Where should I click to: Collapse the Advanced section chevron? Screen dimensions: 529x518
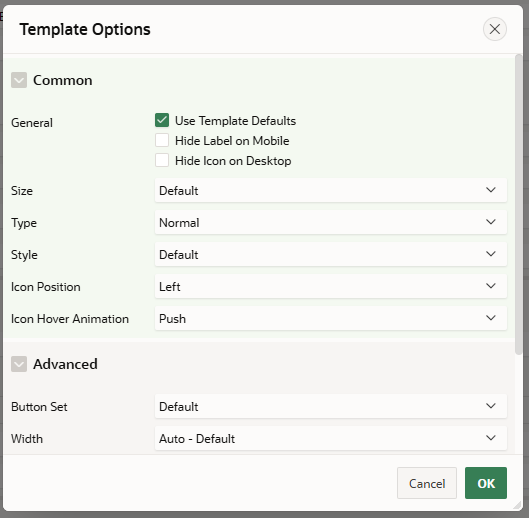(x=19, y=364)
